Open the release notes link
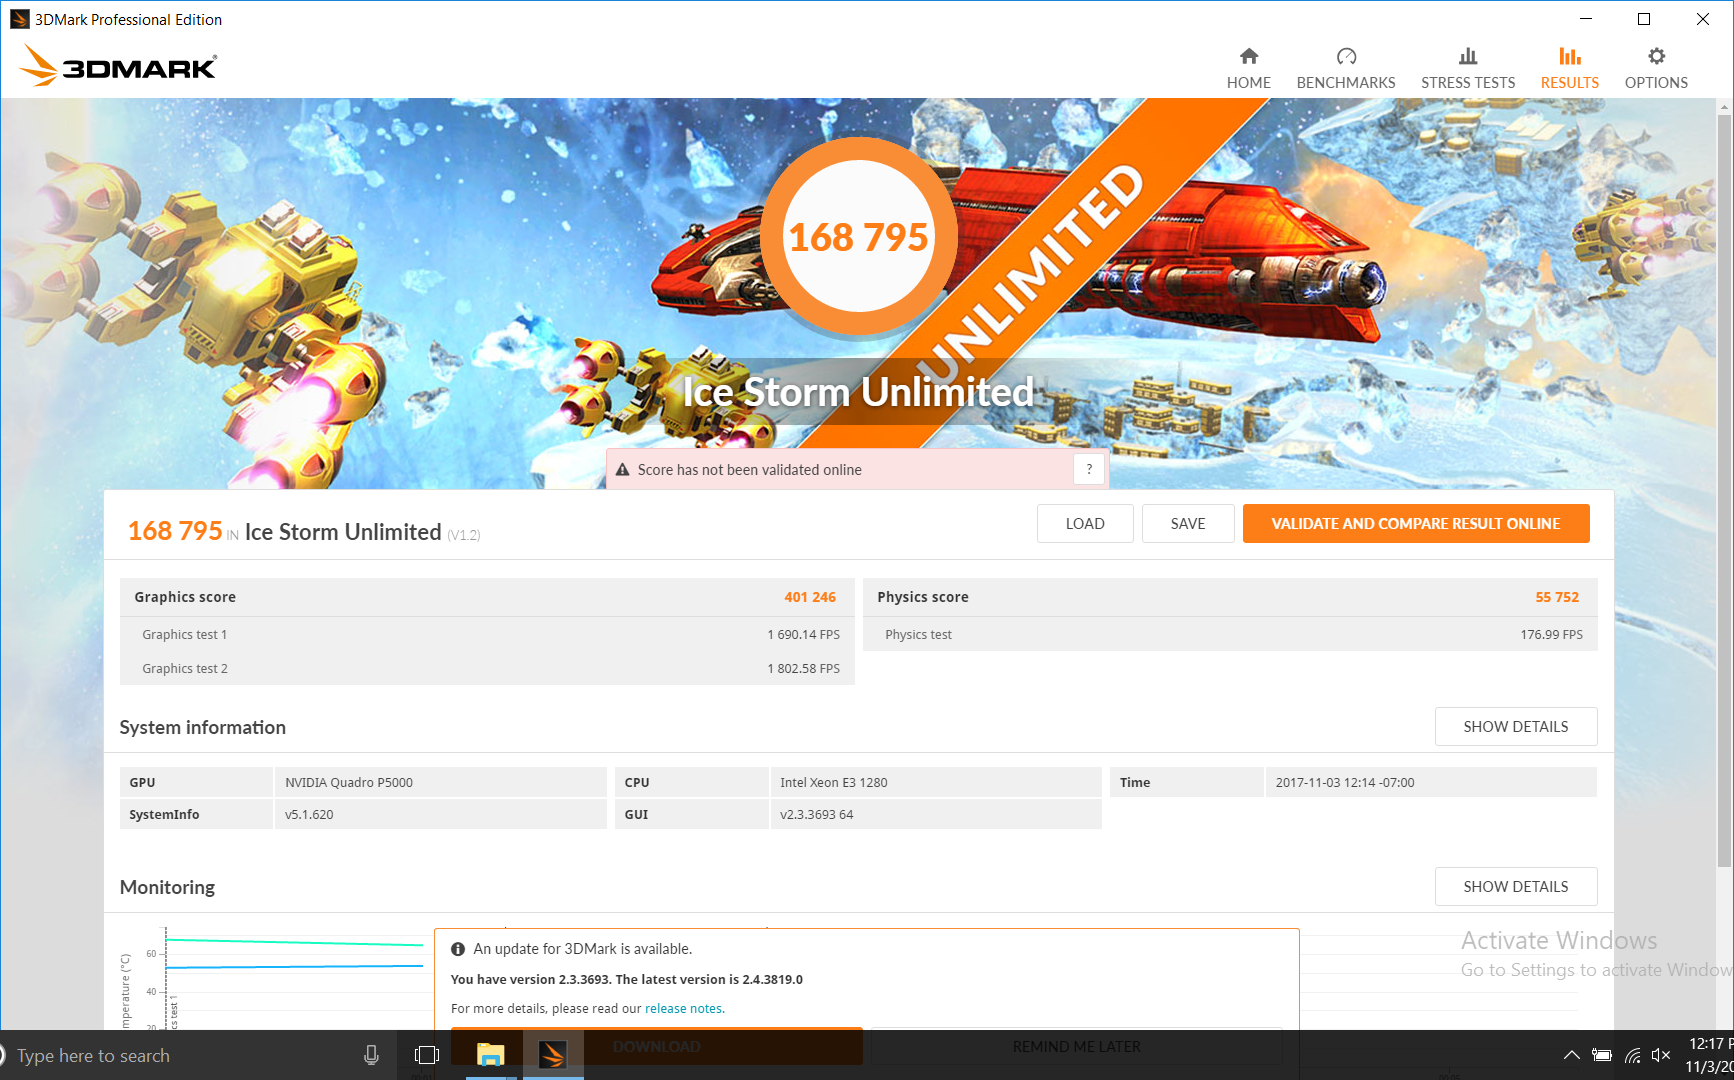Viewport: 1734px width, 1080px height. [x=684, y=1008]
